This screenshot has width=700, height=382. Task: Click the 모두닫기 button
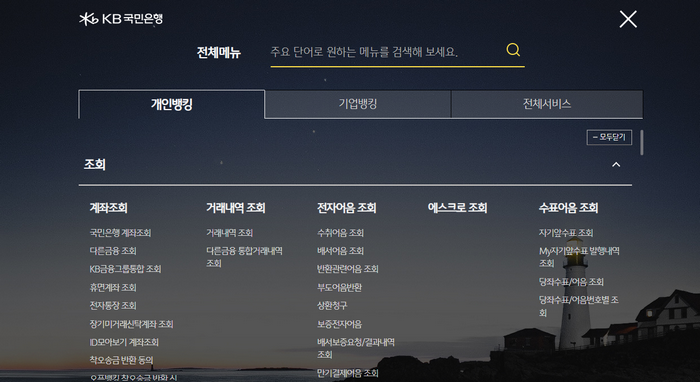point(609,137)
